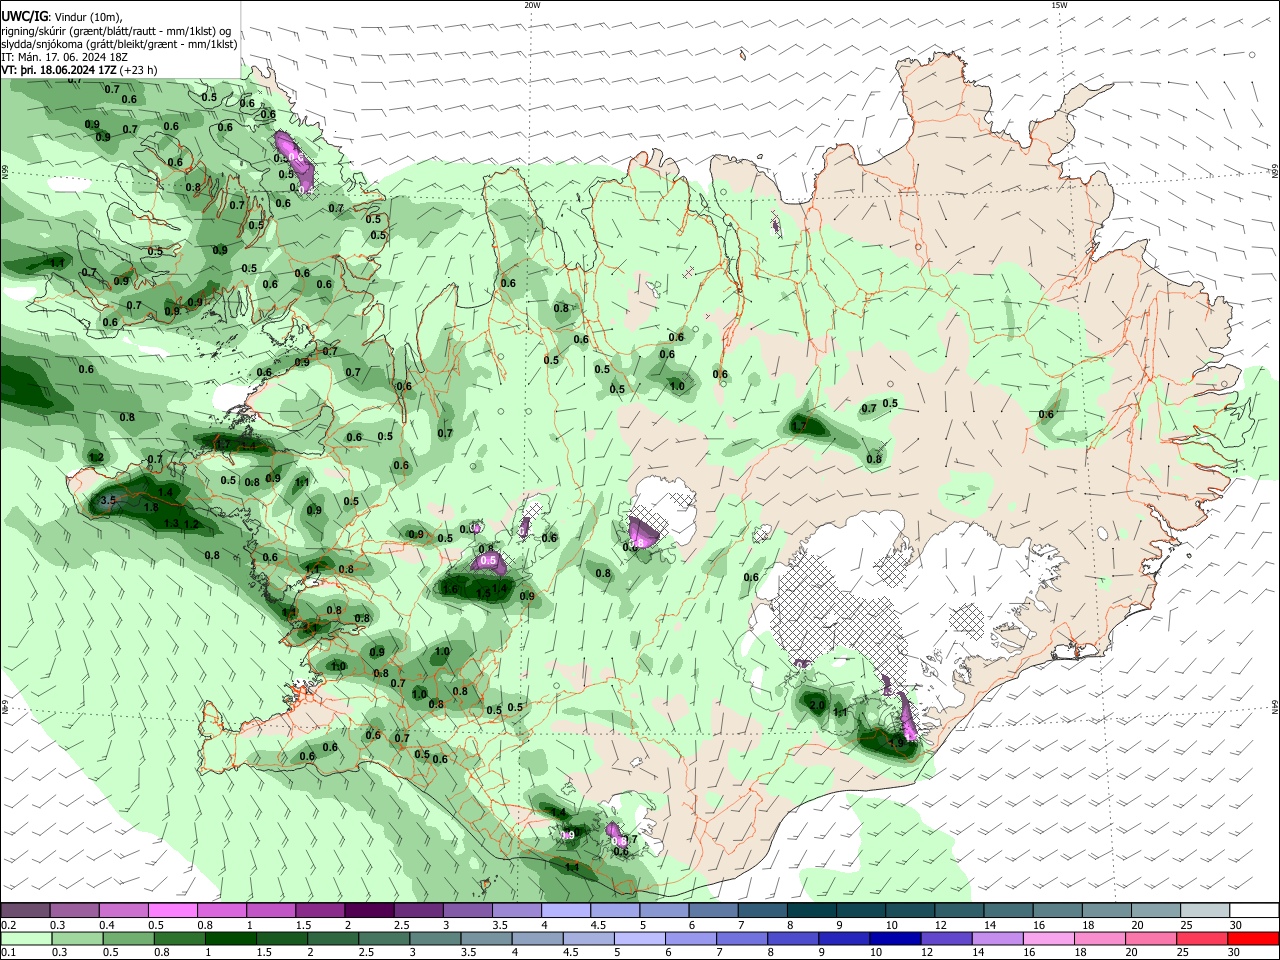
Task: Click the lower-row blue swatch between 8 and 9
Action: 793,938
